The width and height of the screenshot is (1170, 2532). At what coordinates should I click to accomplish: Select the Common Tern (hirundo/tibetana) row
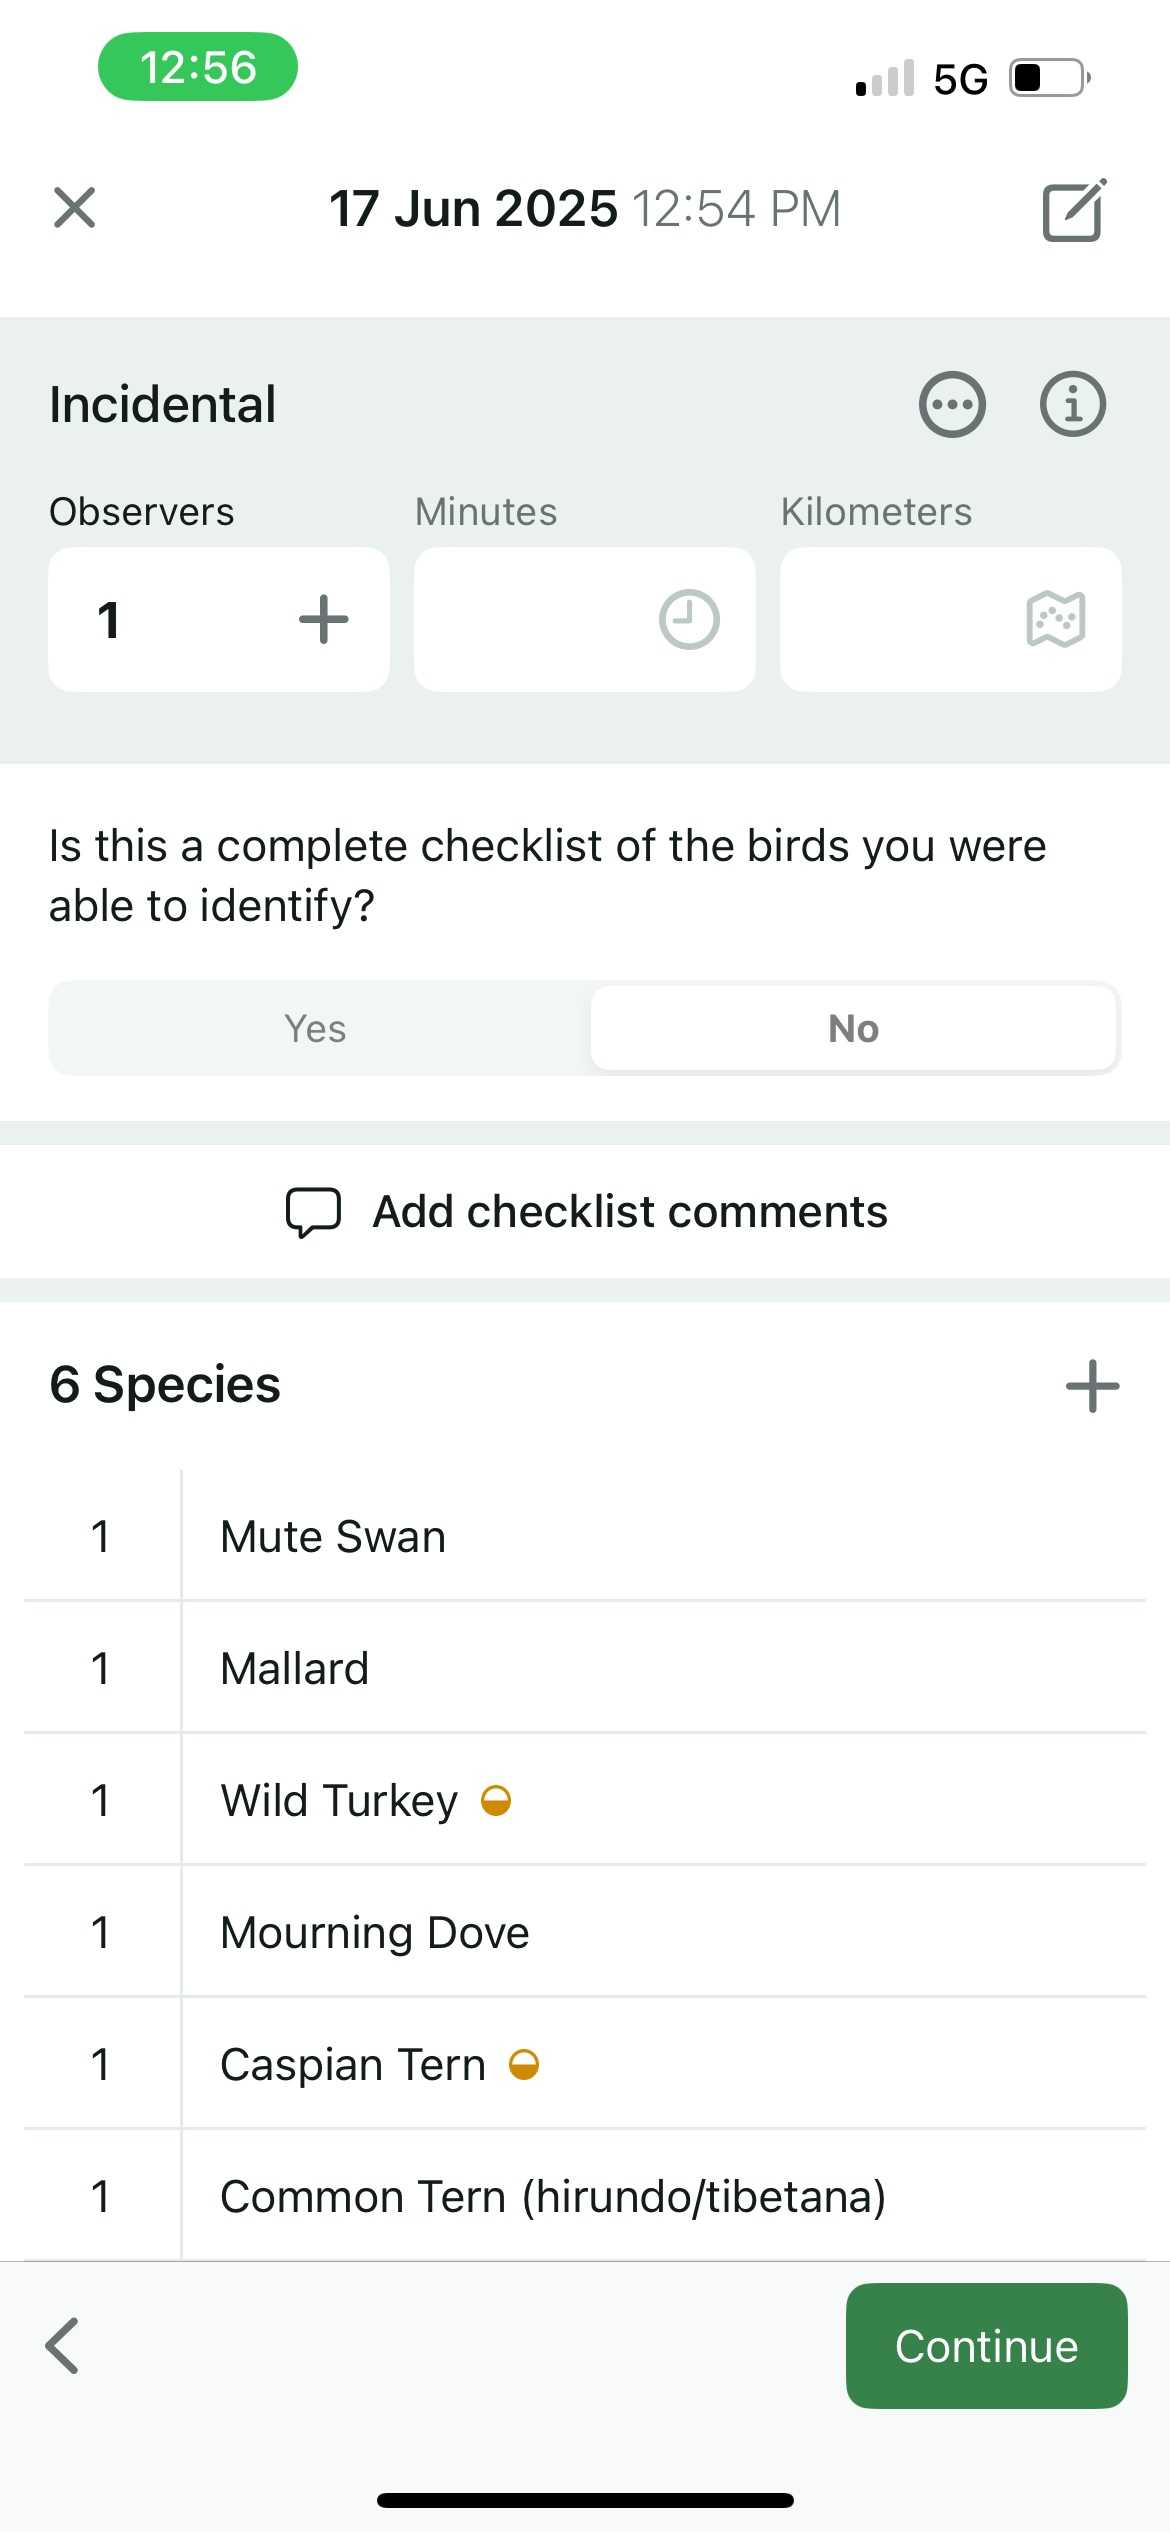(x=553, y=2197)
